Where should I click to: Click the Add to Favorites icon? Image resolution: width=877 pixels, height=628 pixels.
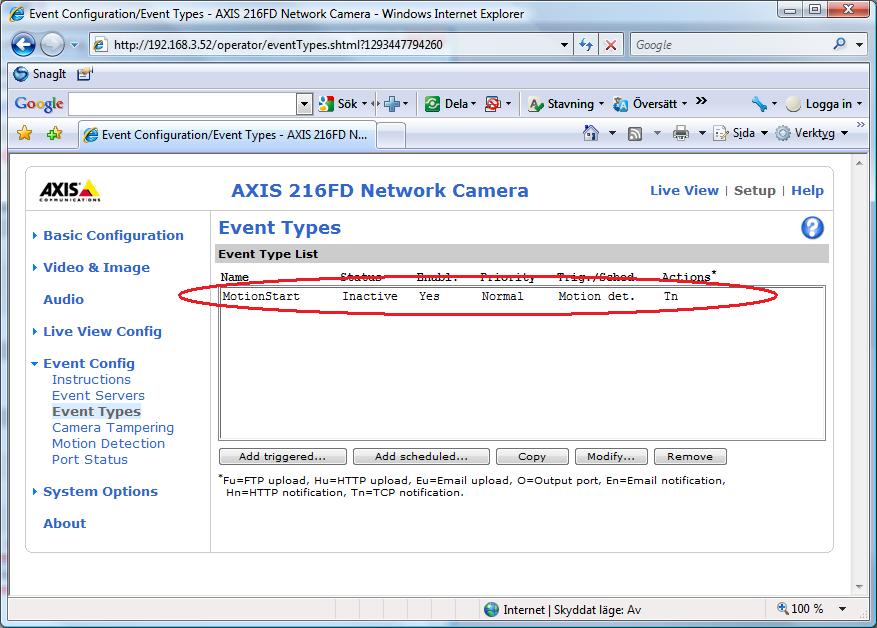pyautogui.click(x=54, y=134)
